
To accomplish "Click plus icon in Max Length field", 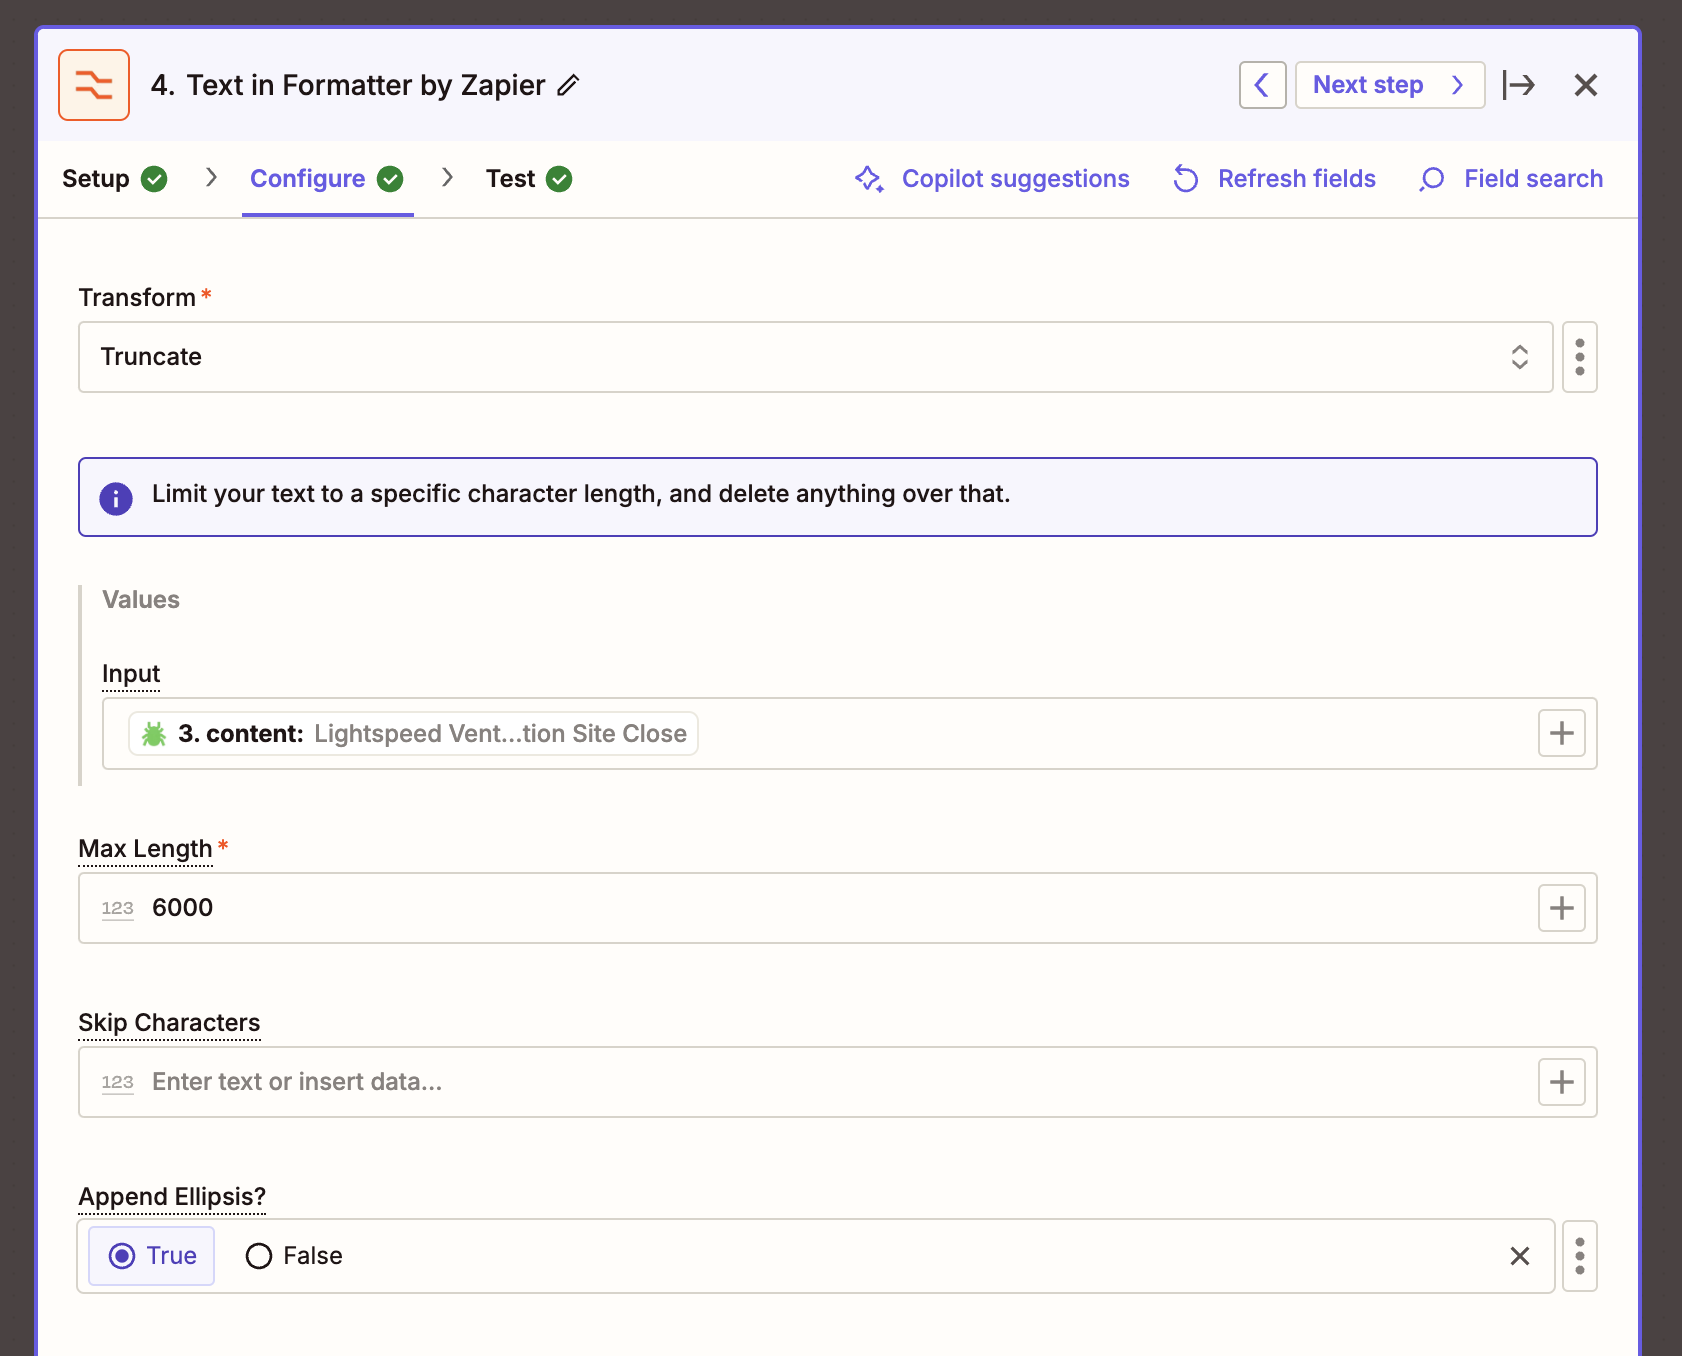I will pyautogui.click(x=1561, y=908).
